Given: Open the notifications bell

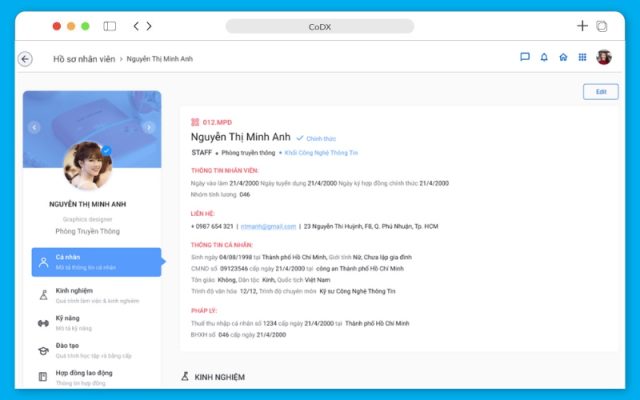Looking at the screenshot, I should (x=544, y=57).
